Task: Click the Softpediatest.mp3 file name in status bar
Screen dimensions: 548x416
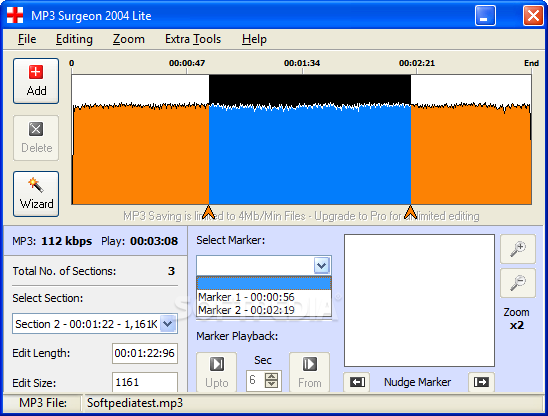Action: coord(135,403)
